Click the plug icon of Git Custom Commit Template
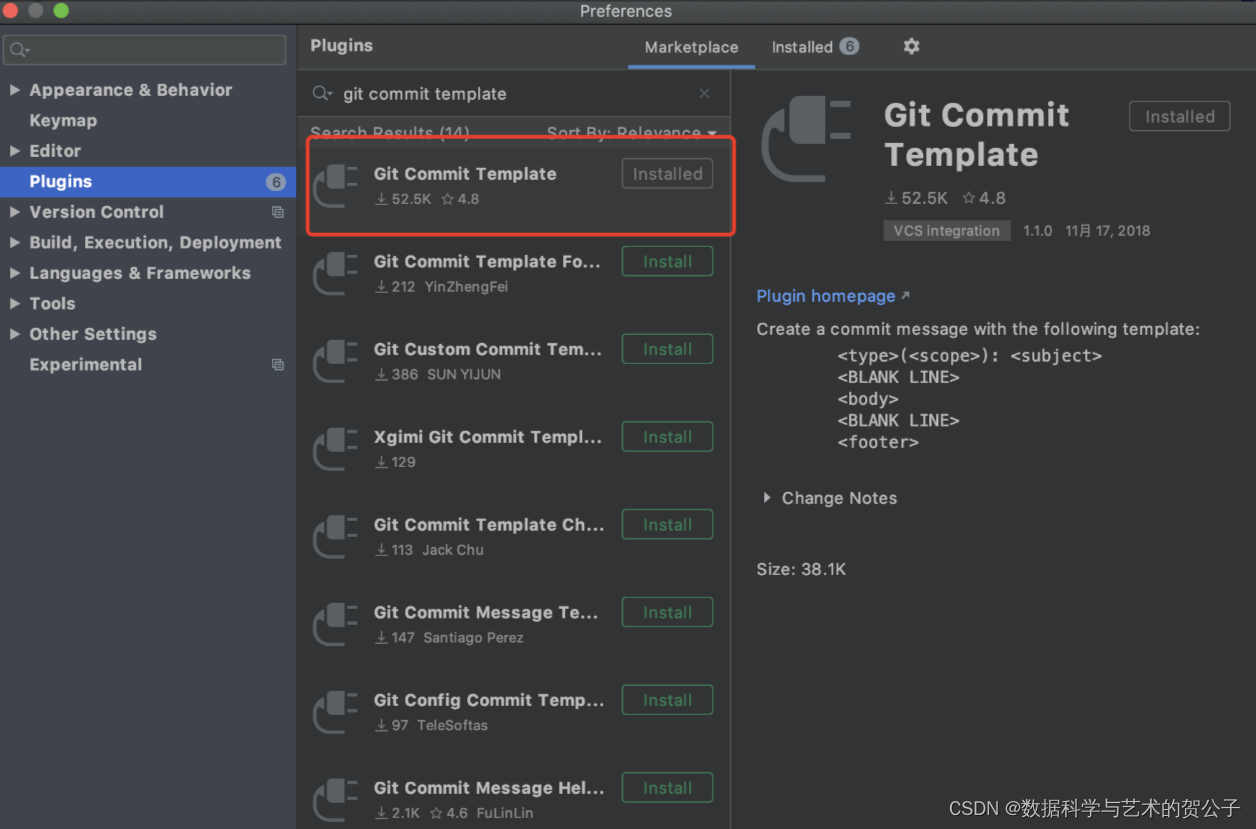This screenshot has width=1256, height=829. click(x=335, y=361)
